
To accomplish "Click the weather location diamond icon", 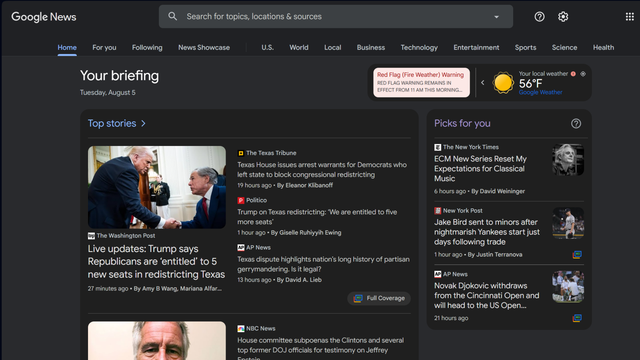I will coord(583,74).
